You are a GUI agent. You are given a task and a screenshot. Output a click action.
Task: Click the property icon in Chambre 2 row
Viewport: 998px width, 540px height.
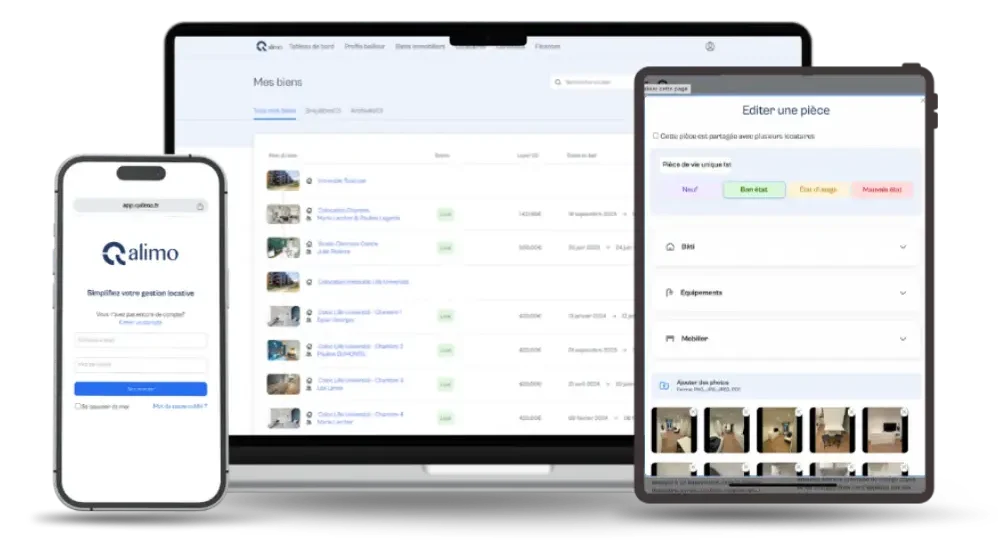pos(309,346)
